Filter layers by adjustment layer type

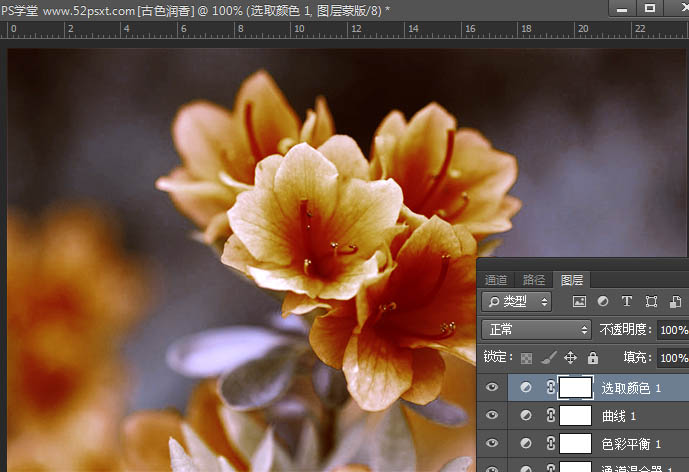603,301
